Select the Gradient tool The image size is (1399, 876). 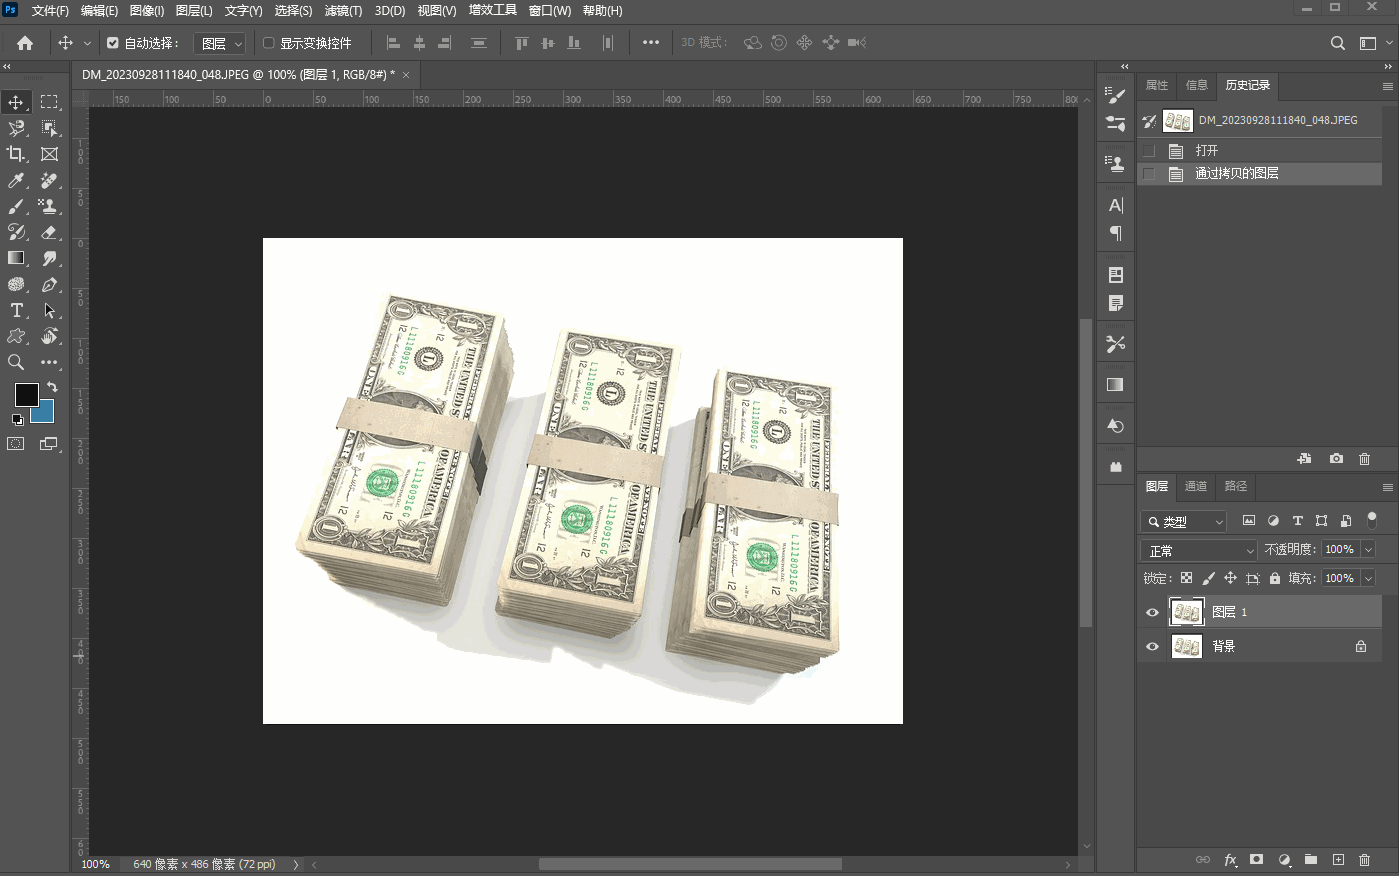click(x=16, y=258)
